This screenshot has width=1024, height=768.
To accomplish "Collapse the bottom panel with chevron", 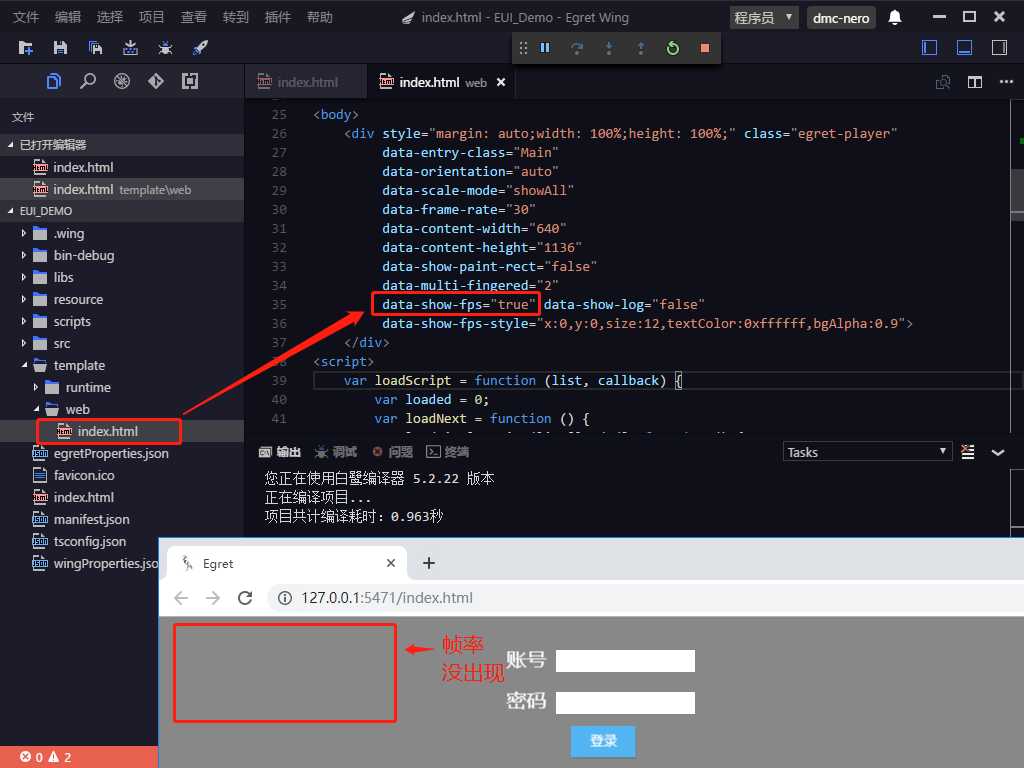I will 998,452.
